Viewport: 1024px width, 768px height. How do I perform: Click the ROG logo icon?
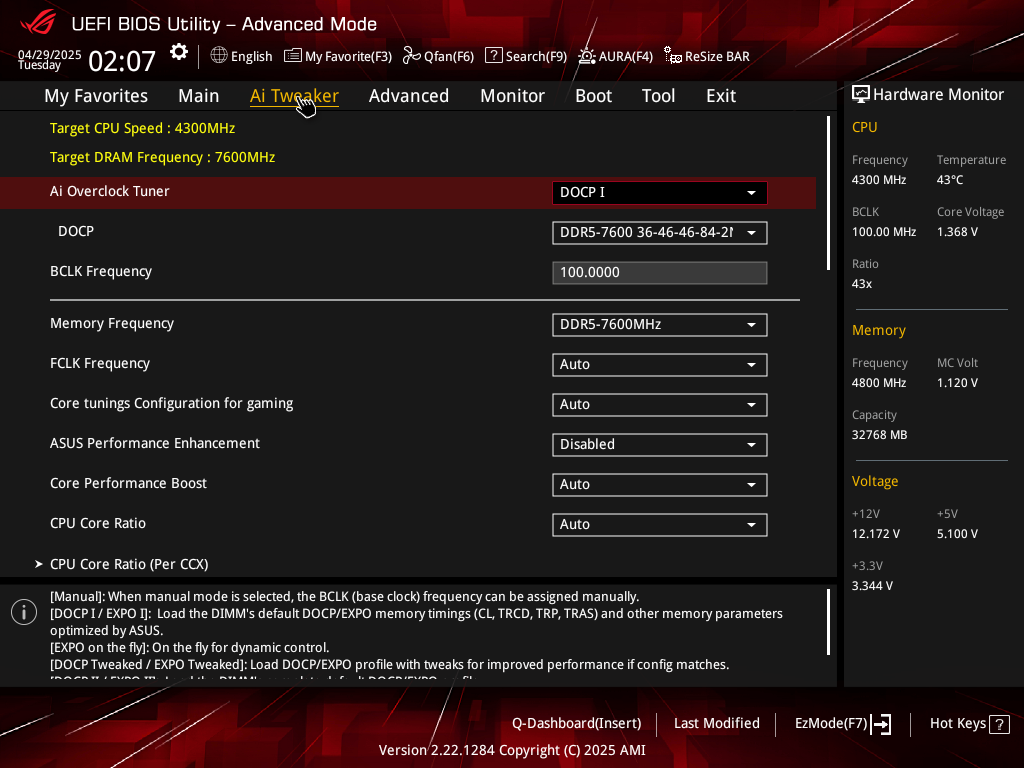click(38, 24)
